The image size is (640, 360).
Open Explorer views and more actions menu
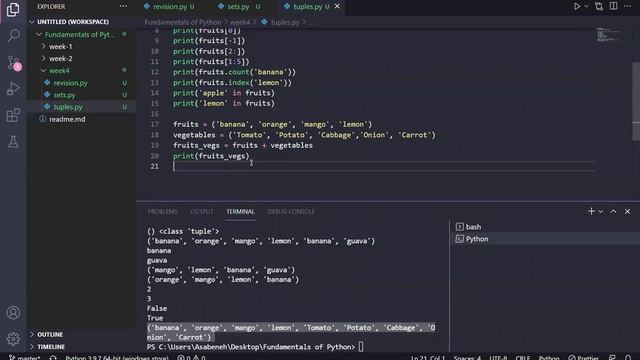coord(123,7)
